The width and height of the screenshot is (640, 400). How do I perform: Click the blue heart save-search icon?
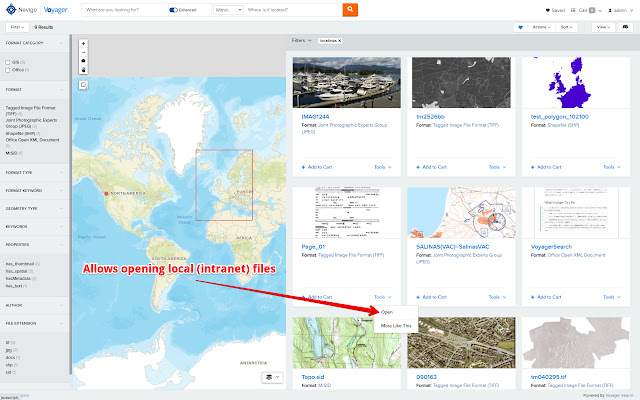pos(520,27)
